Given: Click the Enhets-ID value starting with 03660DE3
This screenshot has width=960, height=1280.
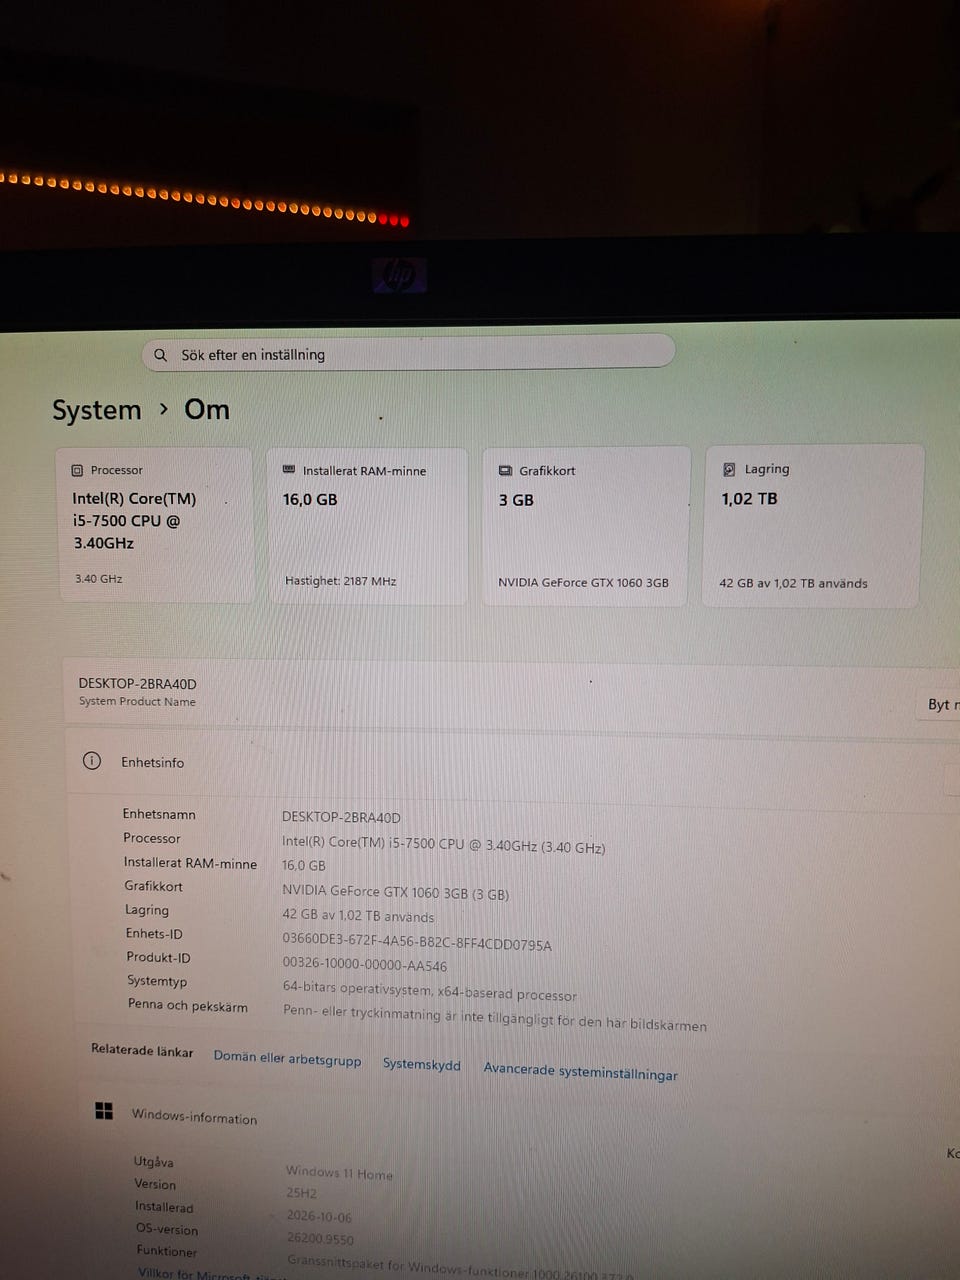Looking at the screenshot, I should (x=417, y=942).
